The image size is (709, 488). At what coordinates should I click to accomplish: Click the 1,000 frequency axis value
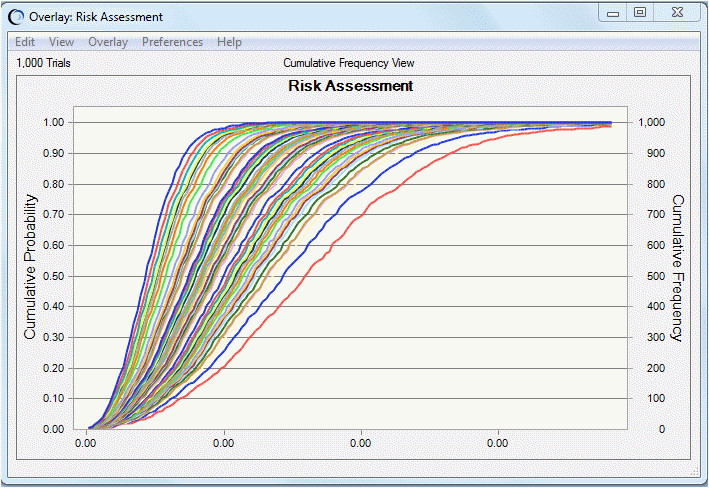point(652,122)
